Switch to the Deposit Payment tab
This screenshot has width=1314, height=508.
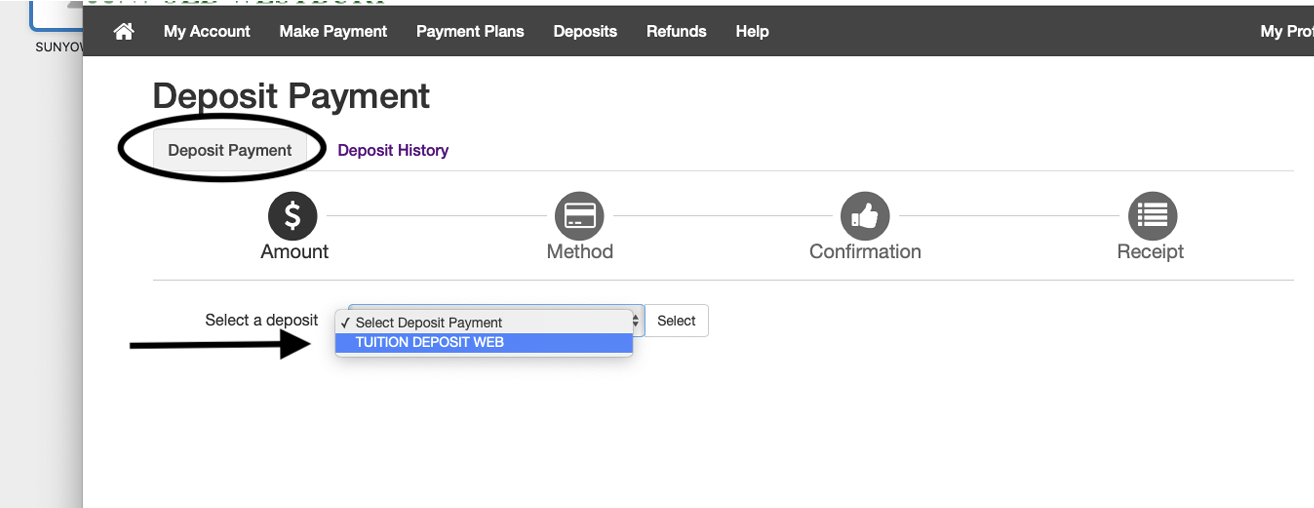230,150
